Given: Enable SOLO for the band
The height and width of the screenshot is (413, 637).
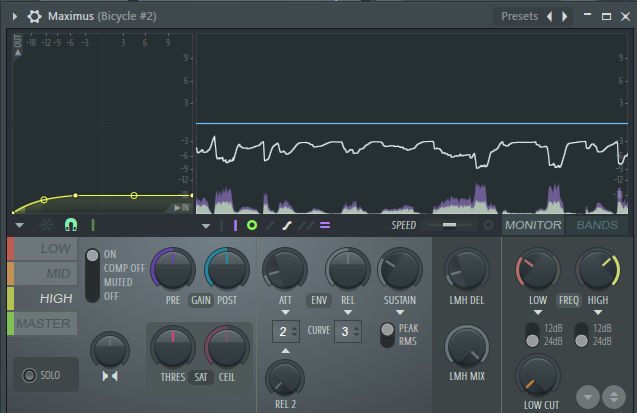Looking at the screenshot, I should (x=46, y=375).
